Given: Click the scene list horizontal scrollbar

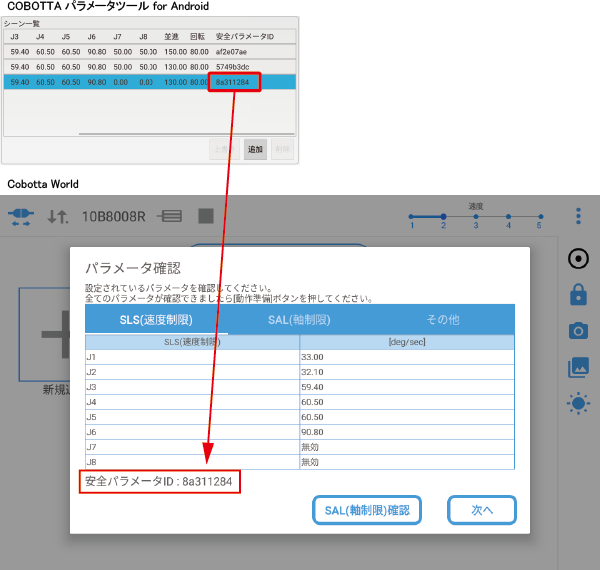Looking at the screenshot, I should (x=150, y=133).
